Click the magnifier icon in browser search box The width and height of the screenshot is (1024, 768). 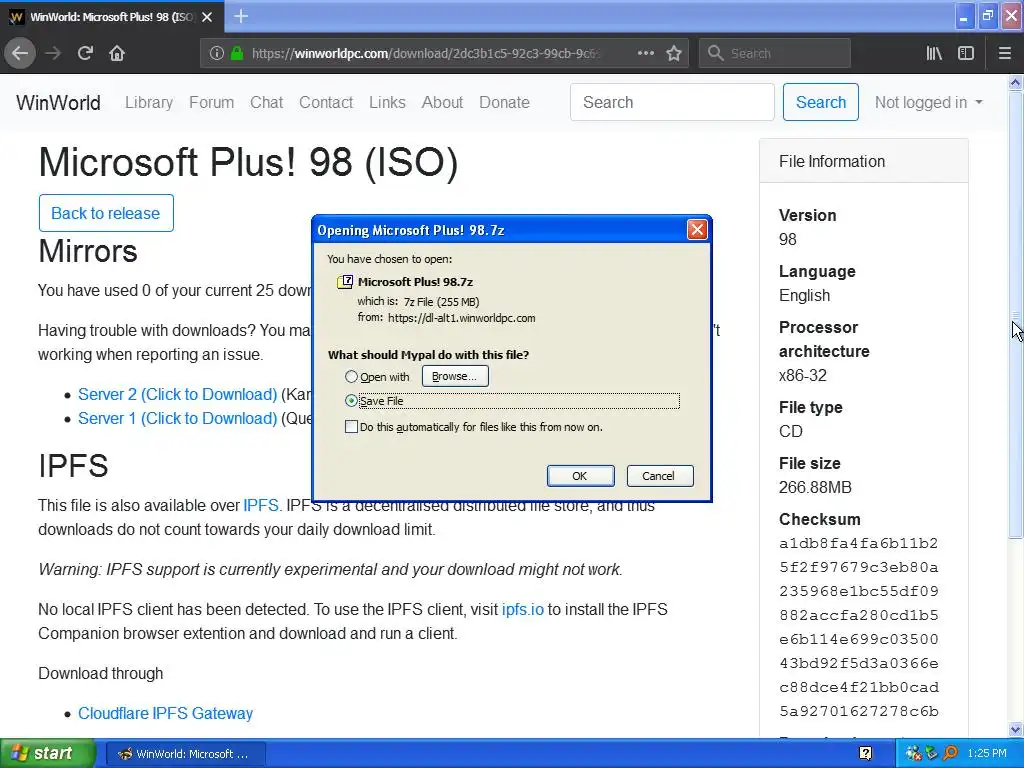click(716, 53)
